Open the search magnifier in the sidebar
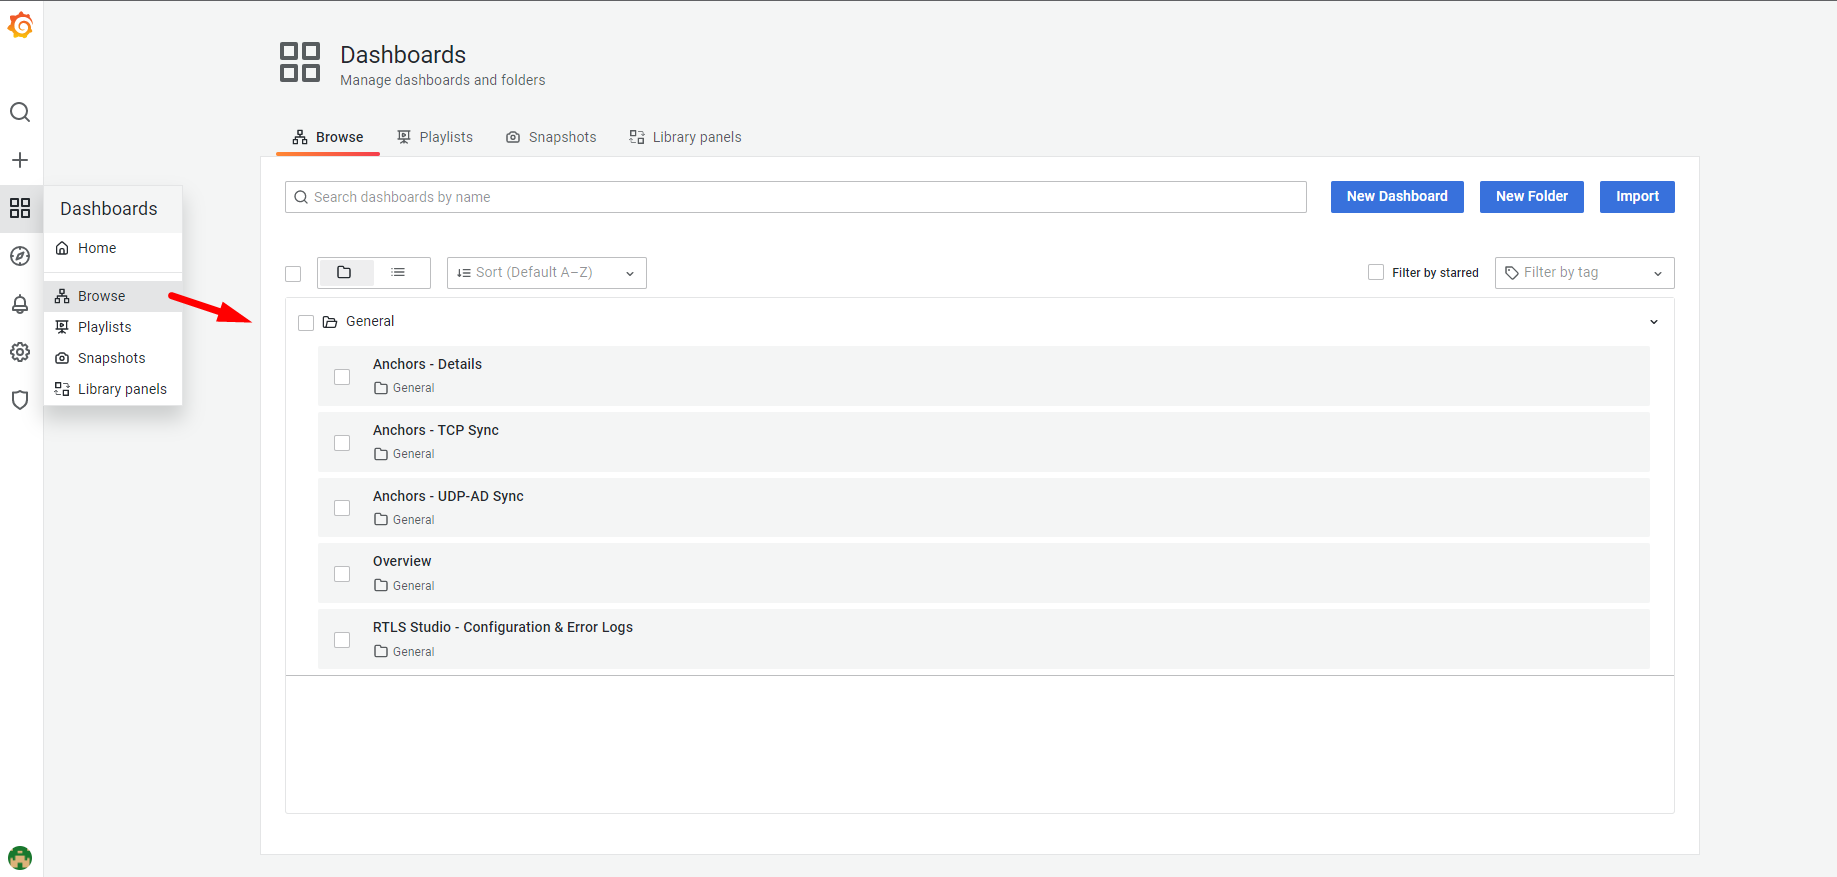The height and width of the screenshot is (877, 1837). coord(20,112)
